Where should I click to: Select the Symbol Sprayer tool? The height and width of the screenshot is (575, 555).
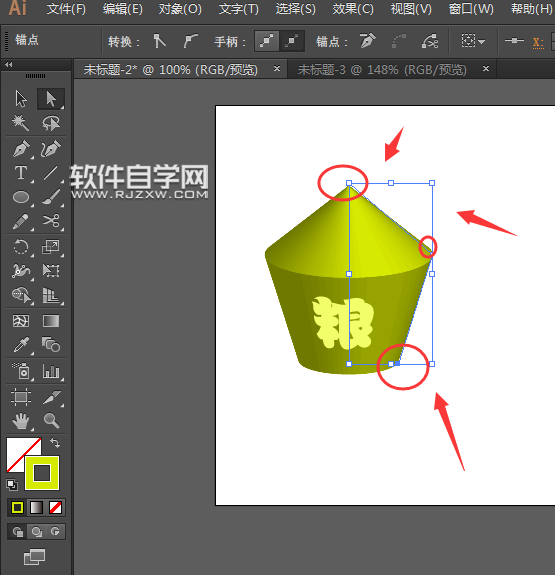(21, 371)
